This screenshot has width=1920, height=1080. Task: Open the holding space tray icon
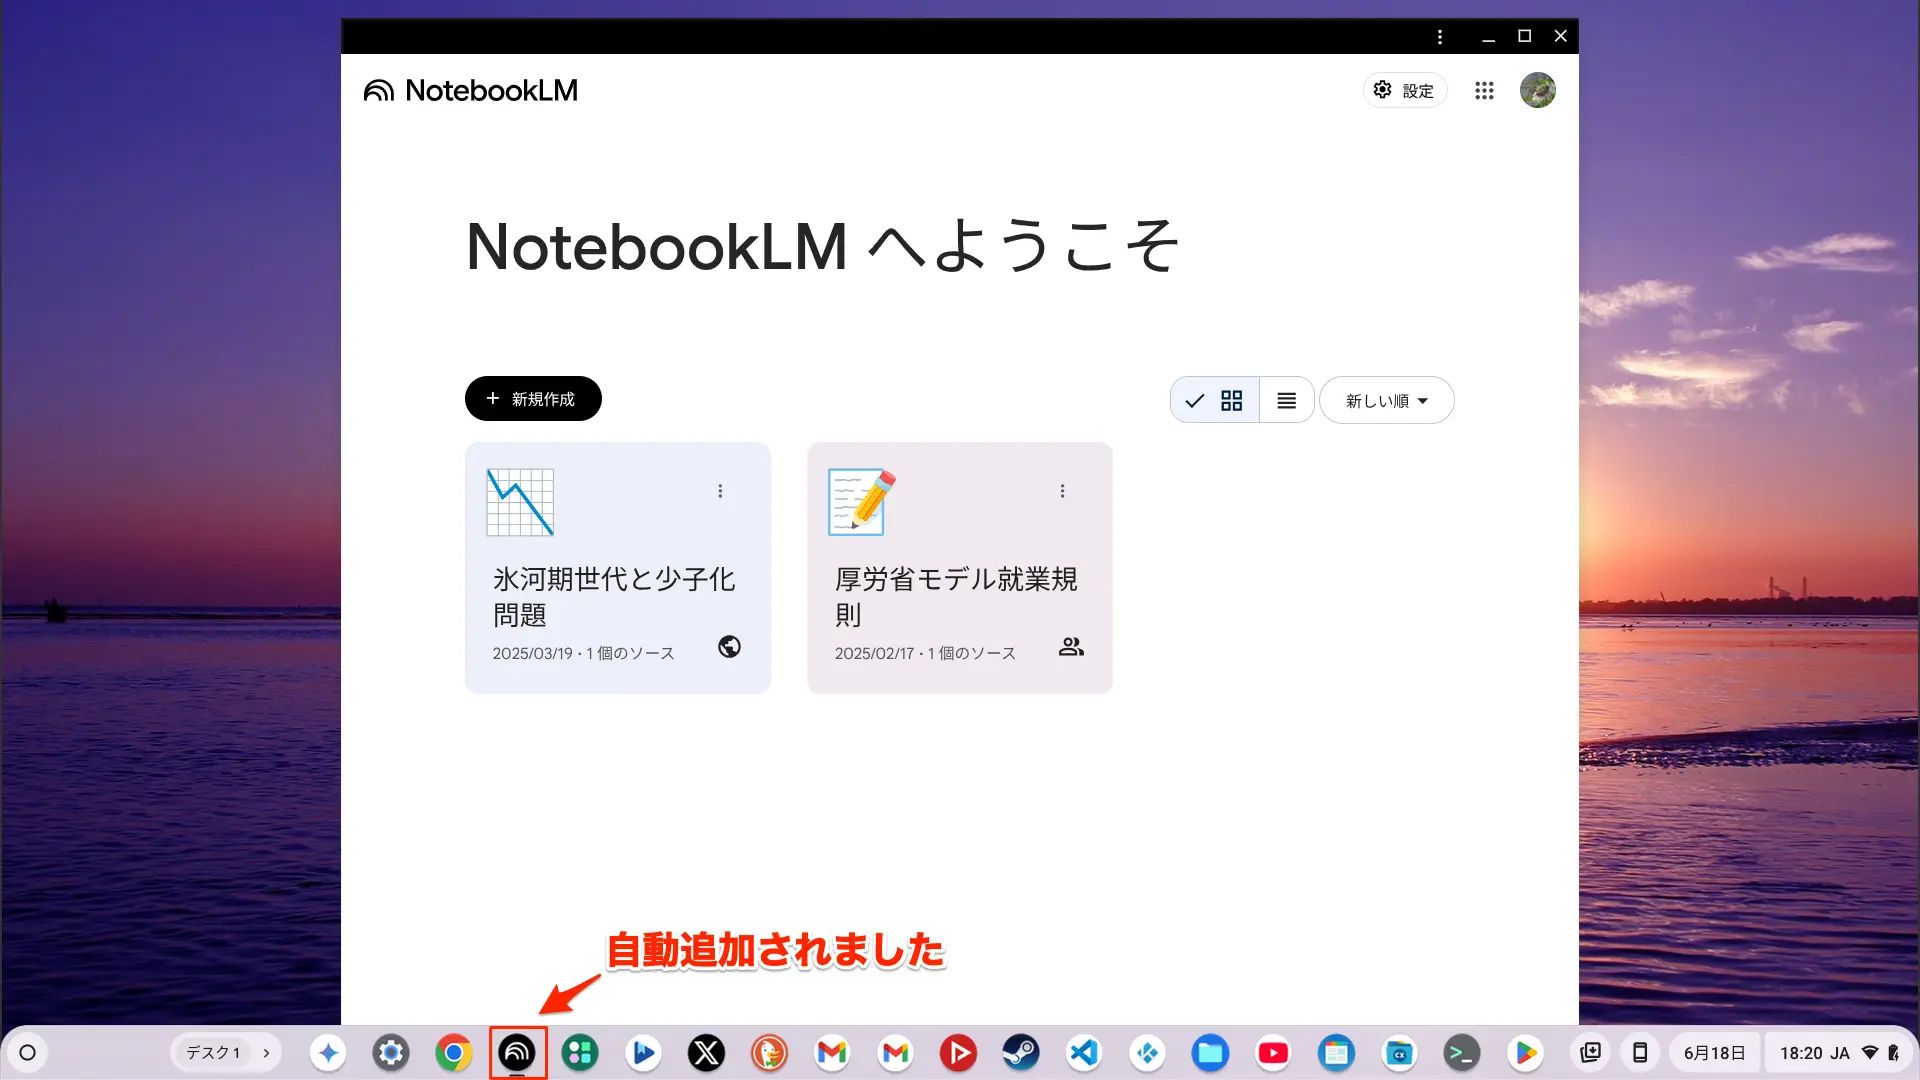point(1590,1052)
